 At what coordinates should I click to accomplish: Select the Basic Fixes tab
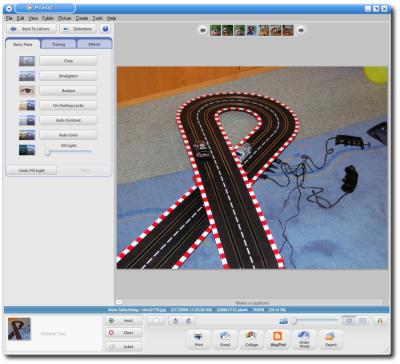pyautogui.click(x=23, y=44)
